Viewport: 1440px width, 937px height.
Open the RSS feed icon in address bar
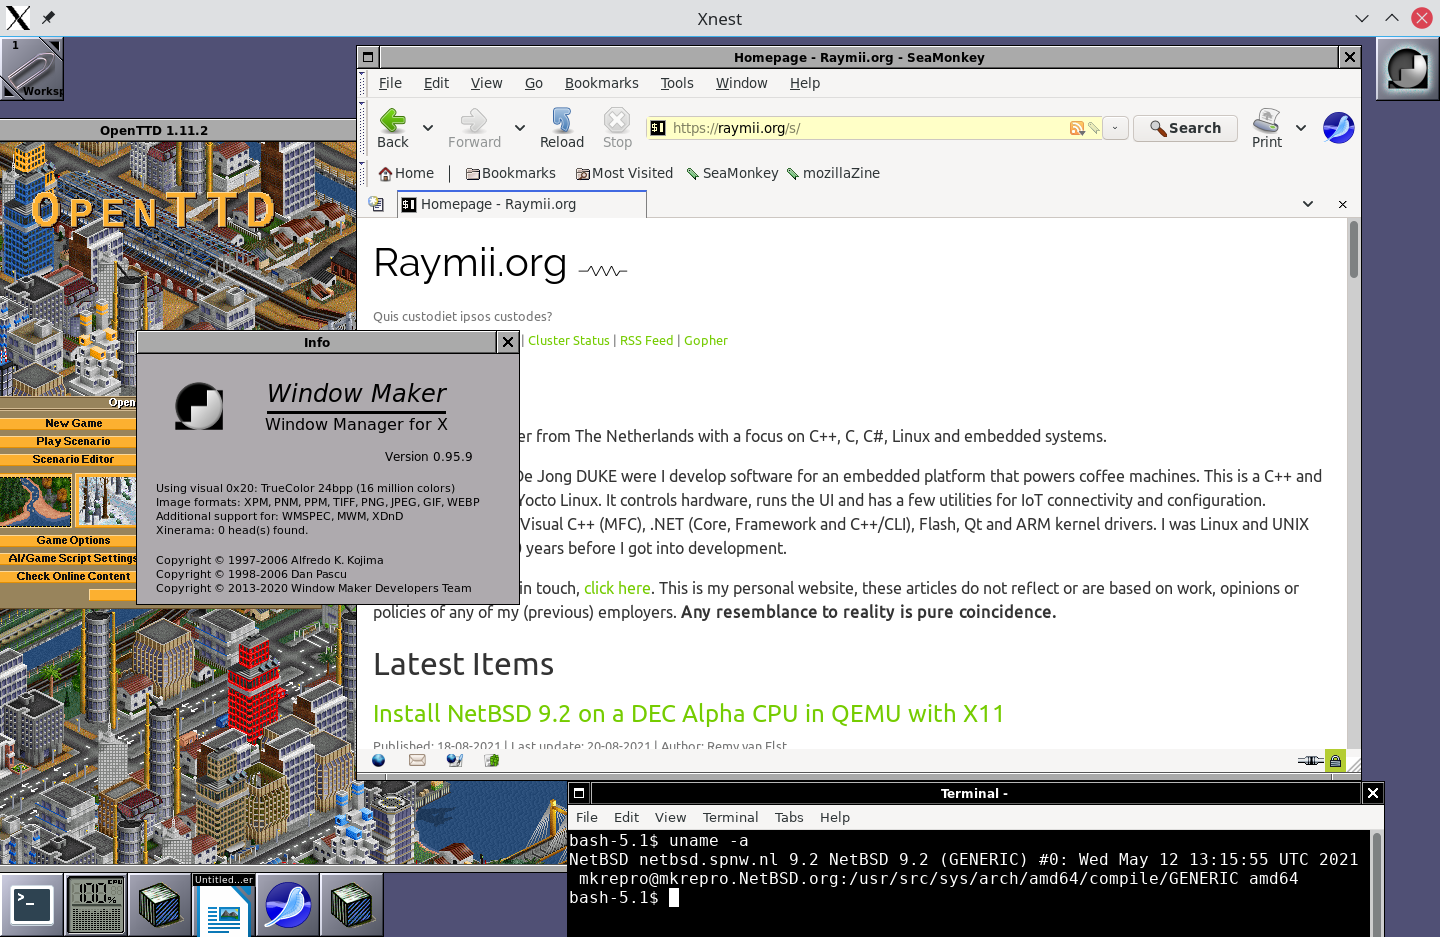tap(1077, 128)
